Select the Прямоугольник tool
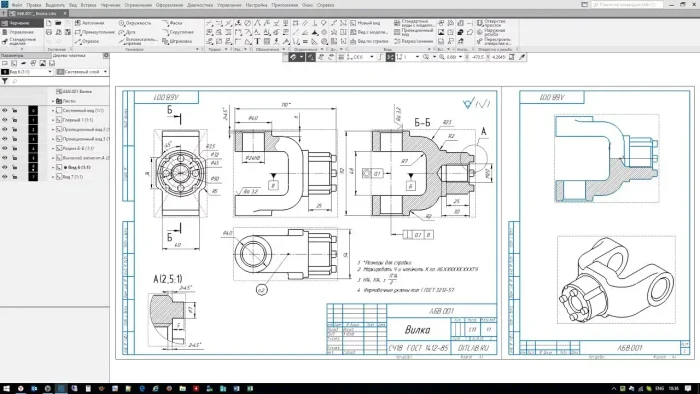Screen dimensions: 700x394 [95, 32]
